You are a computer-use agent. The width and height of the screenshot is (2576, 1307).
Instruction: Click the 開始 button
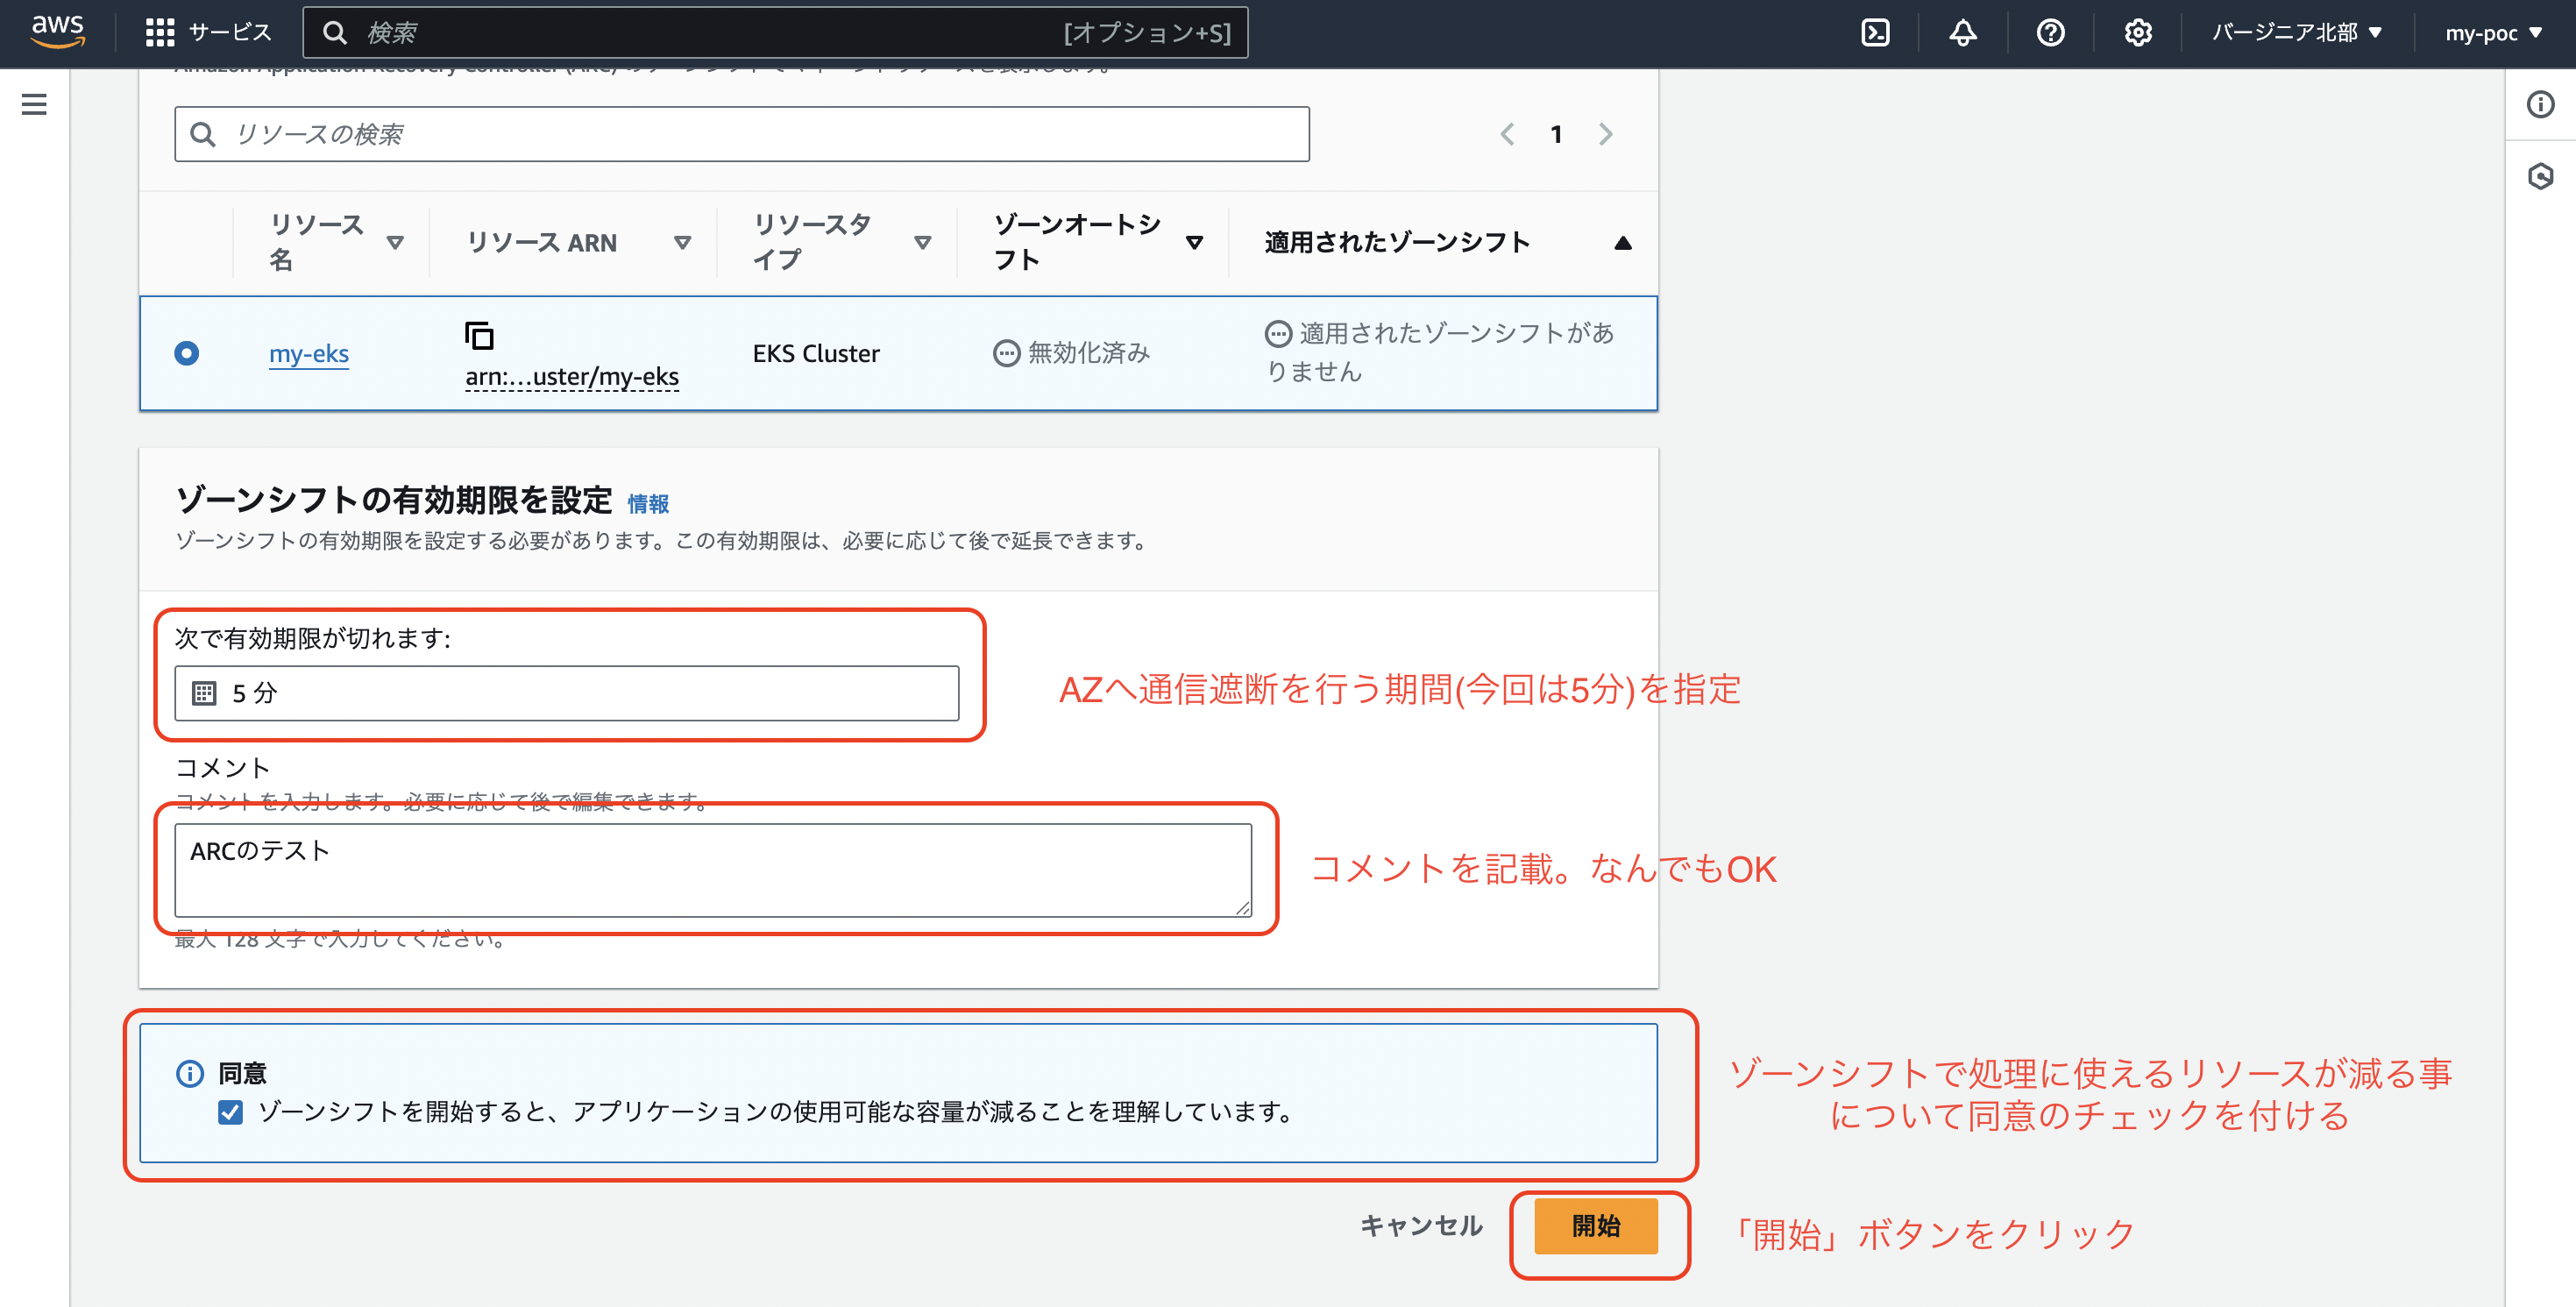1596,1226
